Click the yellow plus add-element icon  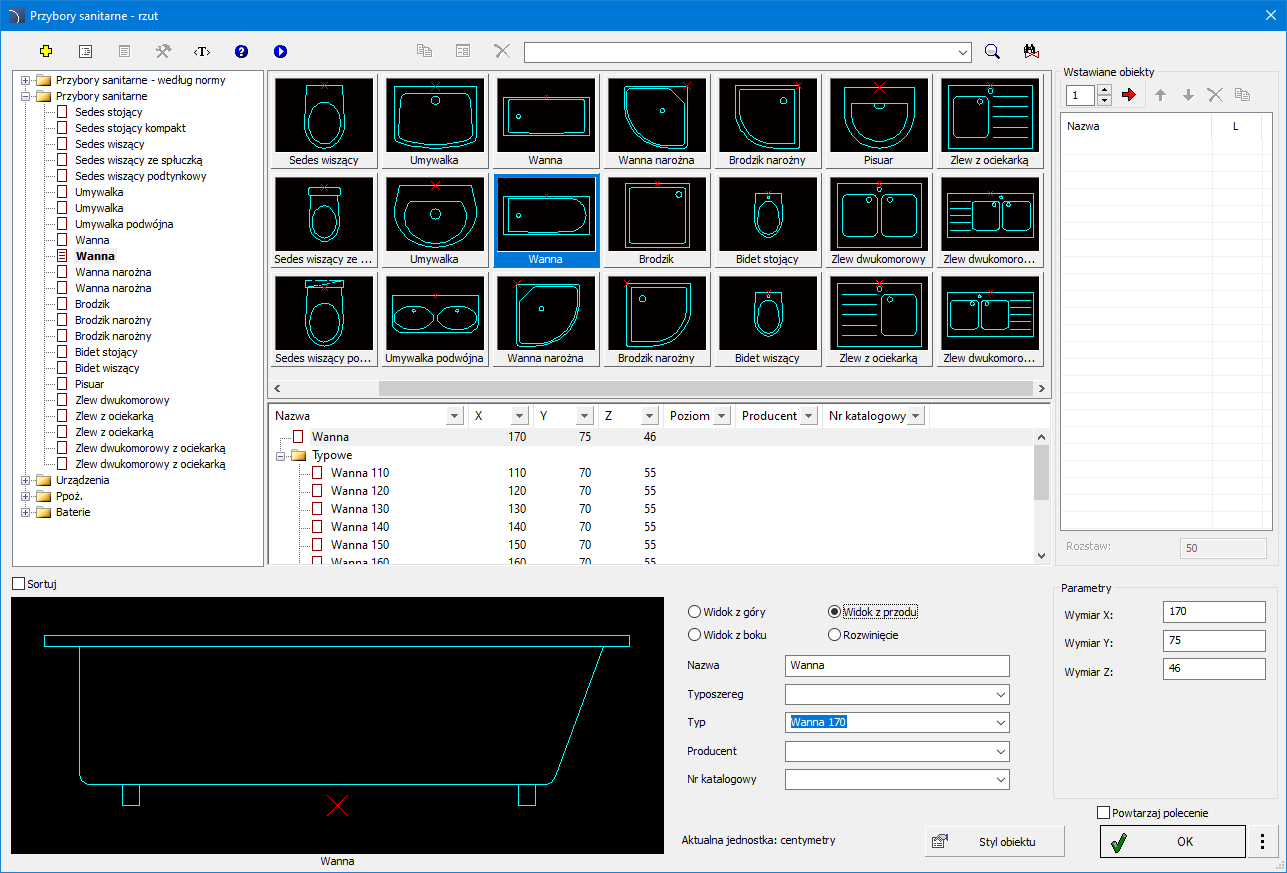click(x=46, y=51)
